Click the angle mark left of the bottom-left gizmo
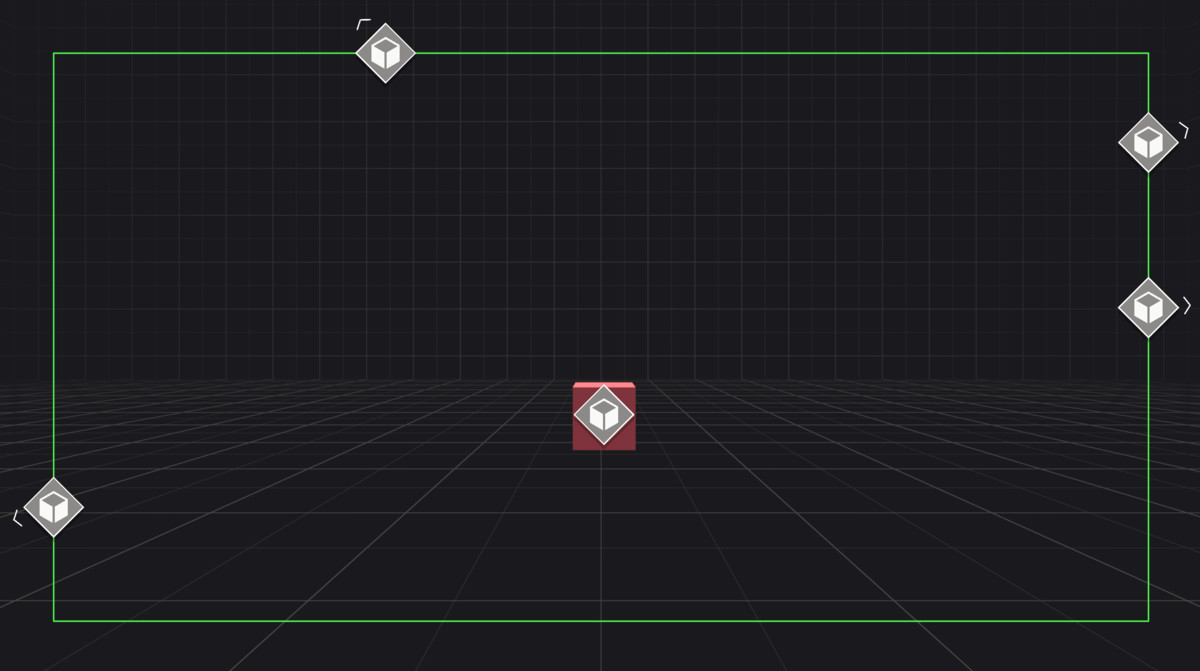Viewport: 1200px width, 671px height. click(x=17, y=516)
